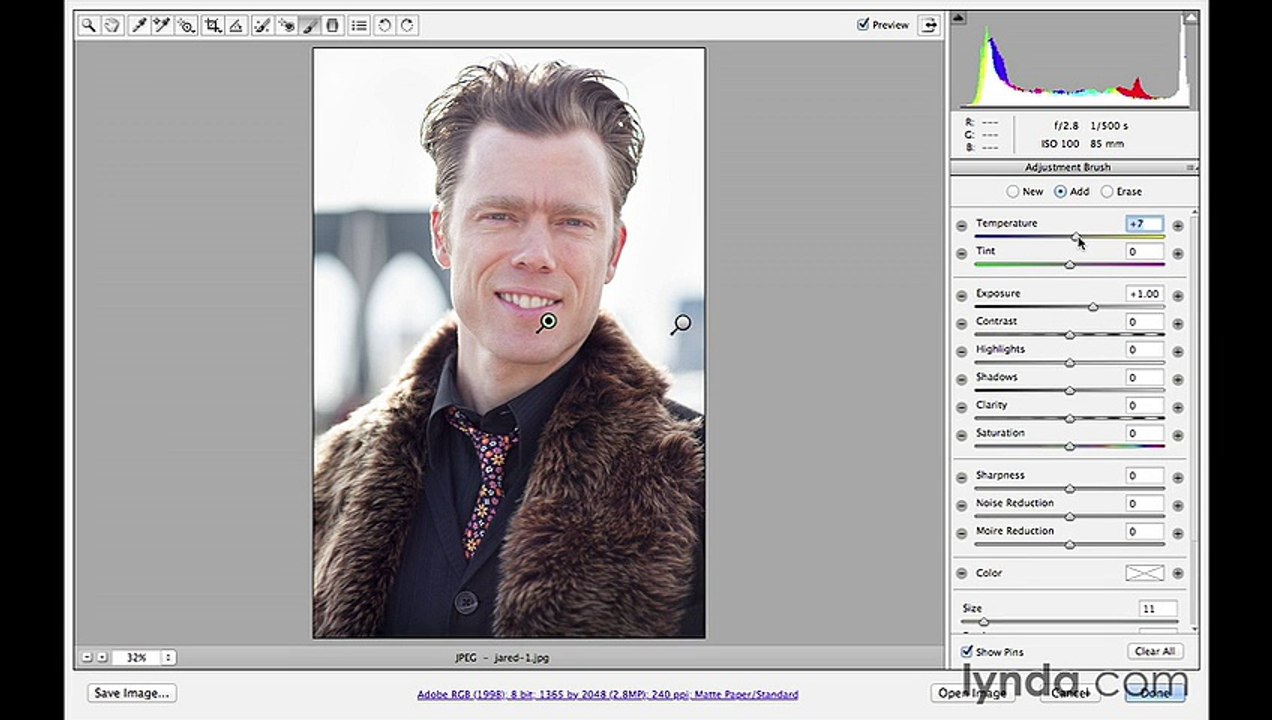
Task: Toggle the Show Pins checkbox
Action: pos(967,652)
